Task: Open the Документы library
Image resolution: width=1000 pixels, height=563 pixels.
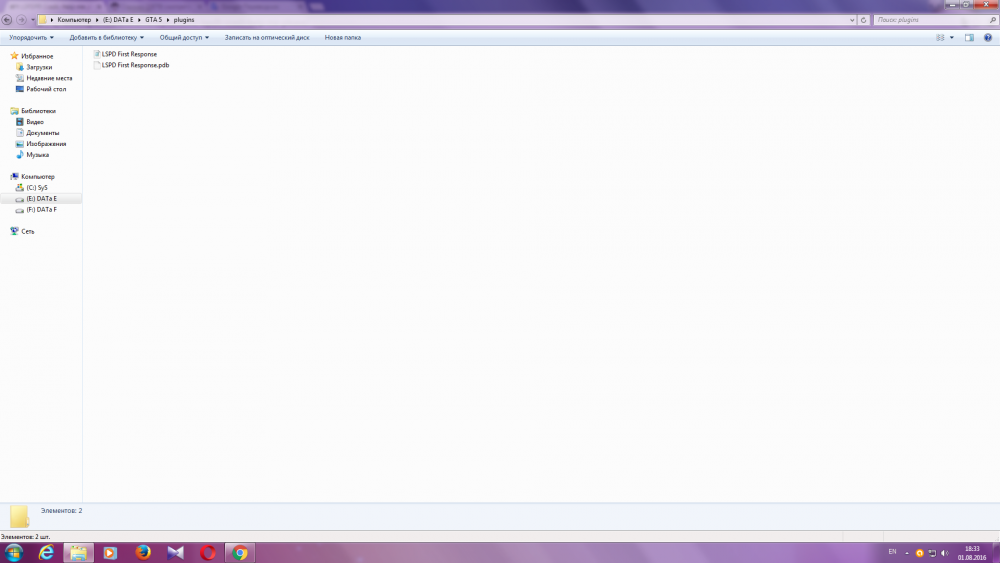Action: click(x=43, y=133)
